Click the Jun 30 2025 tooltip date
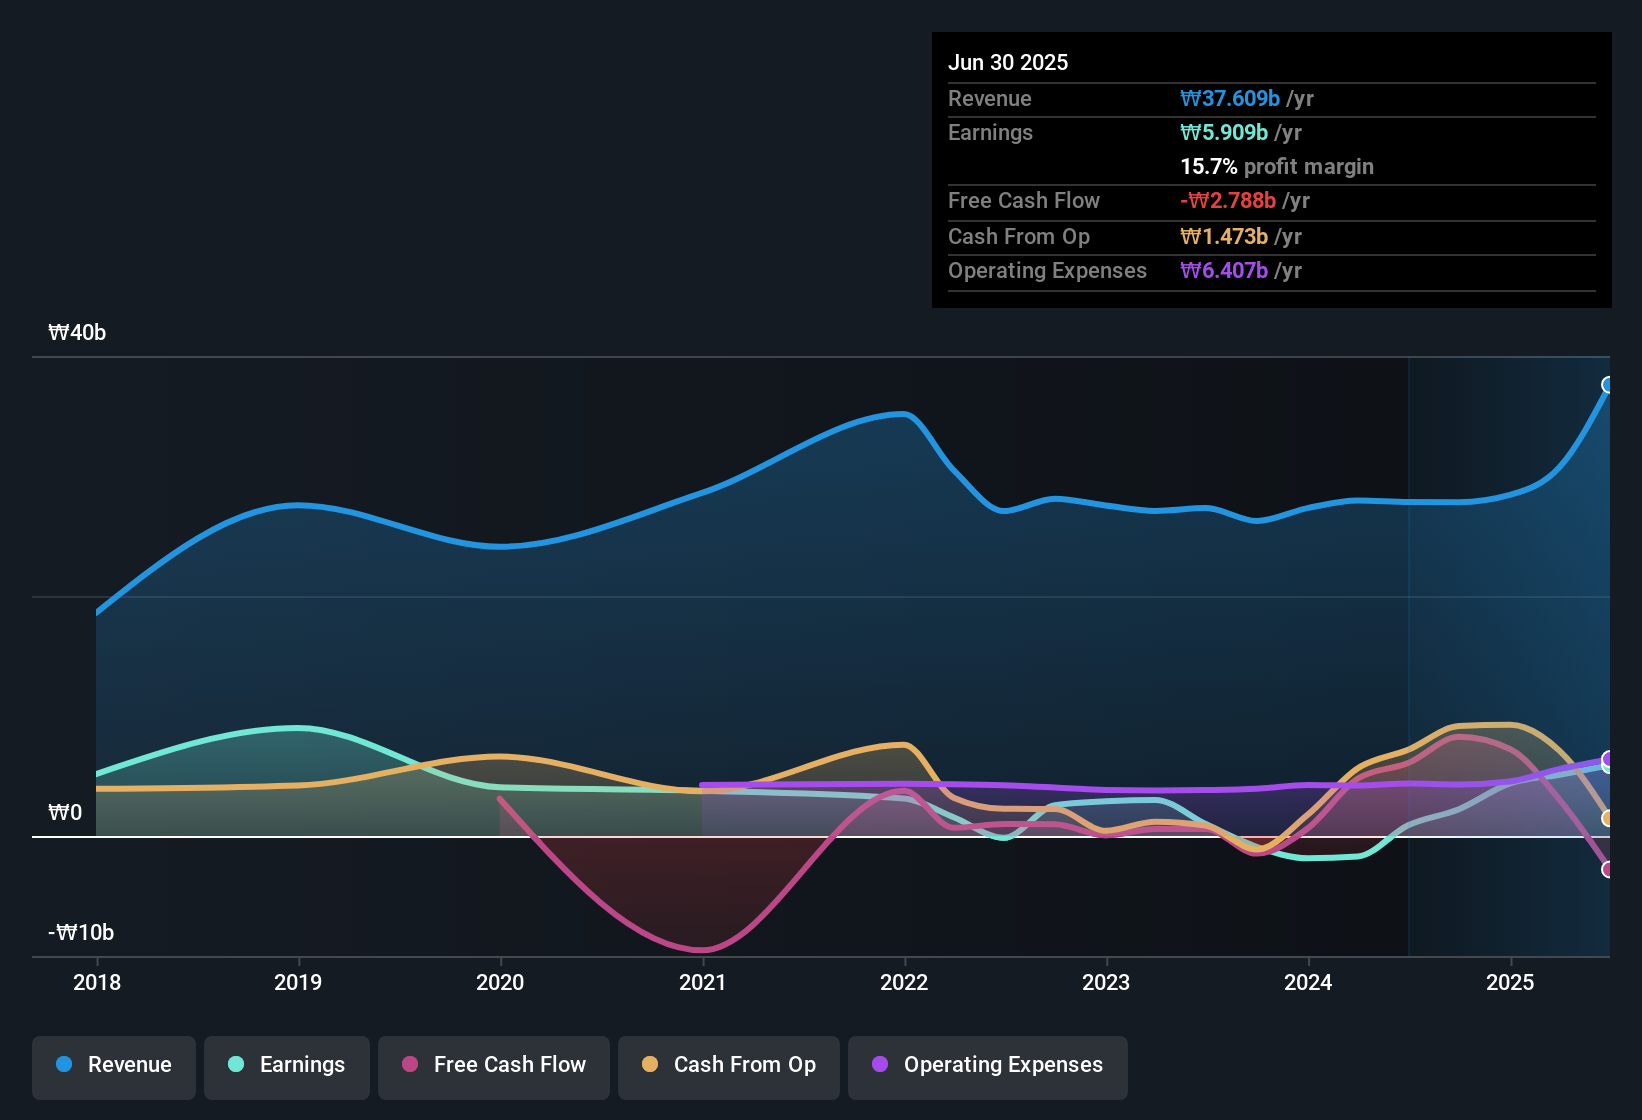 coord(1008,63)
